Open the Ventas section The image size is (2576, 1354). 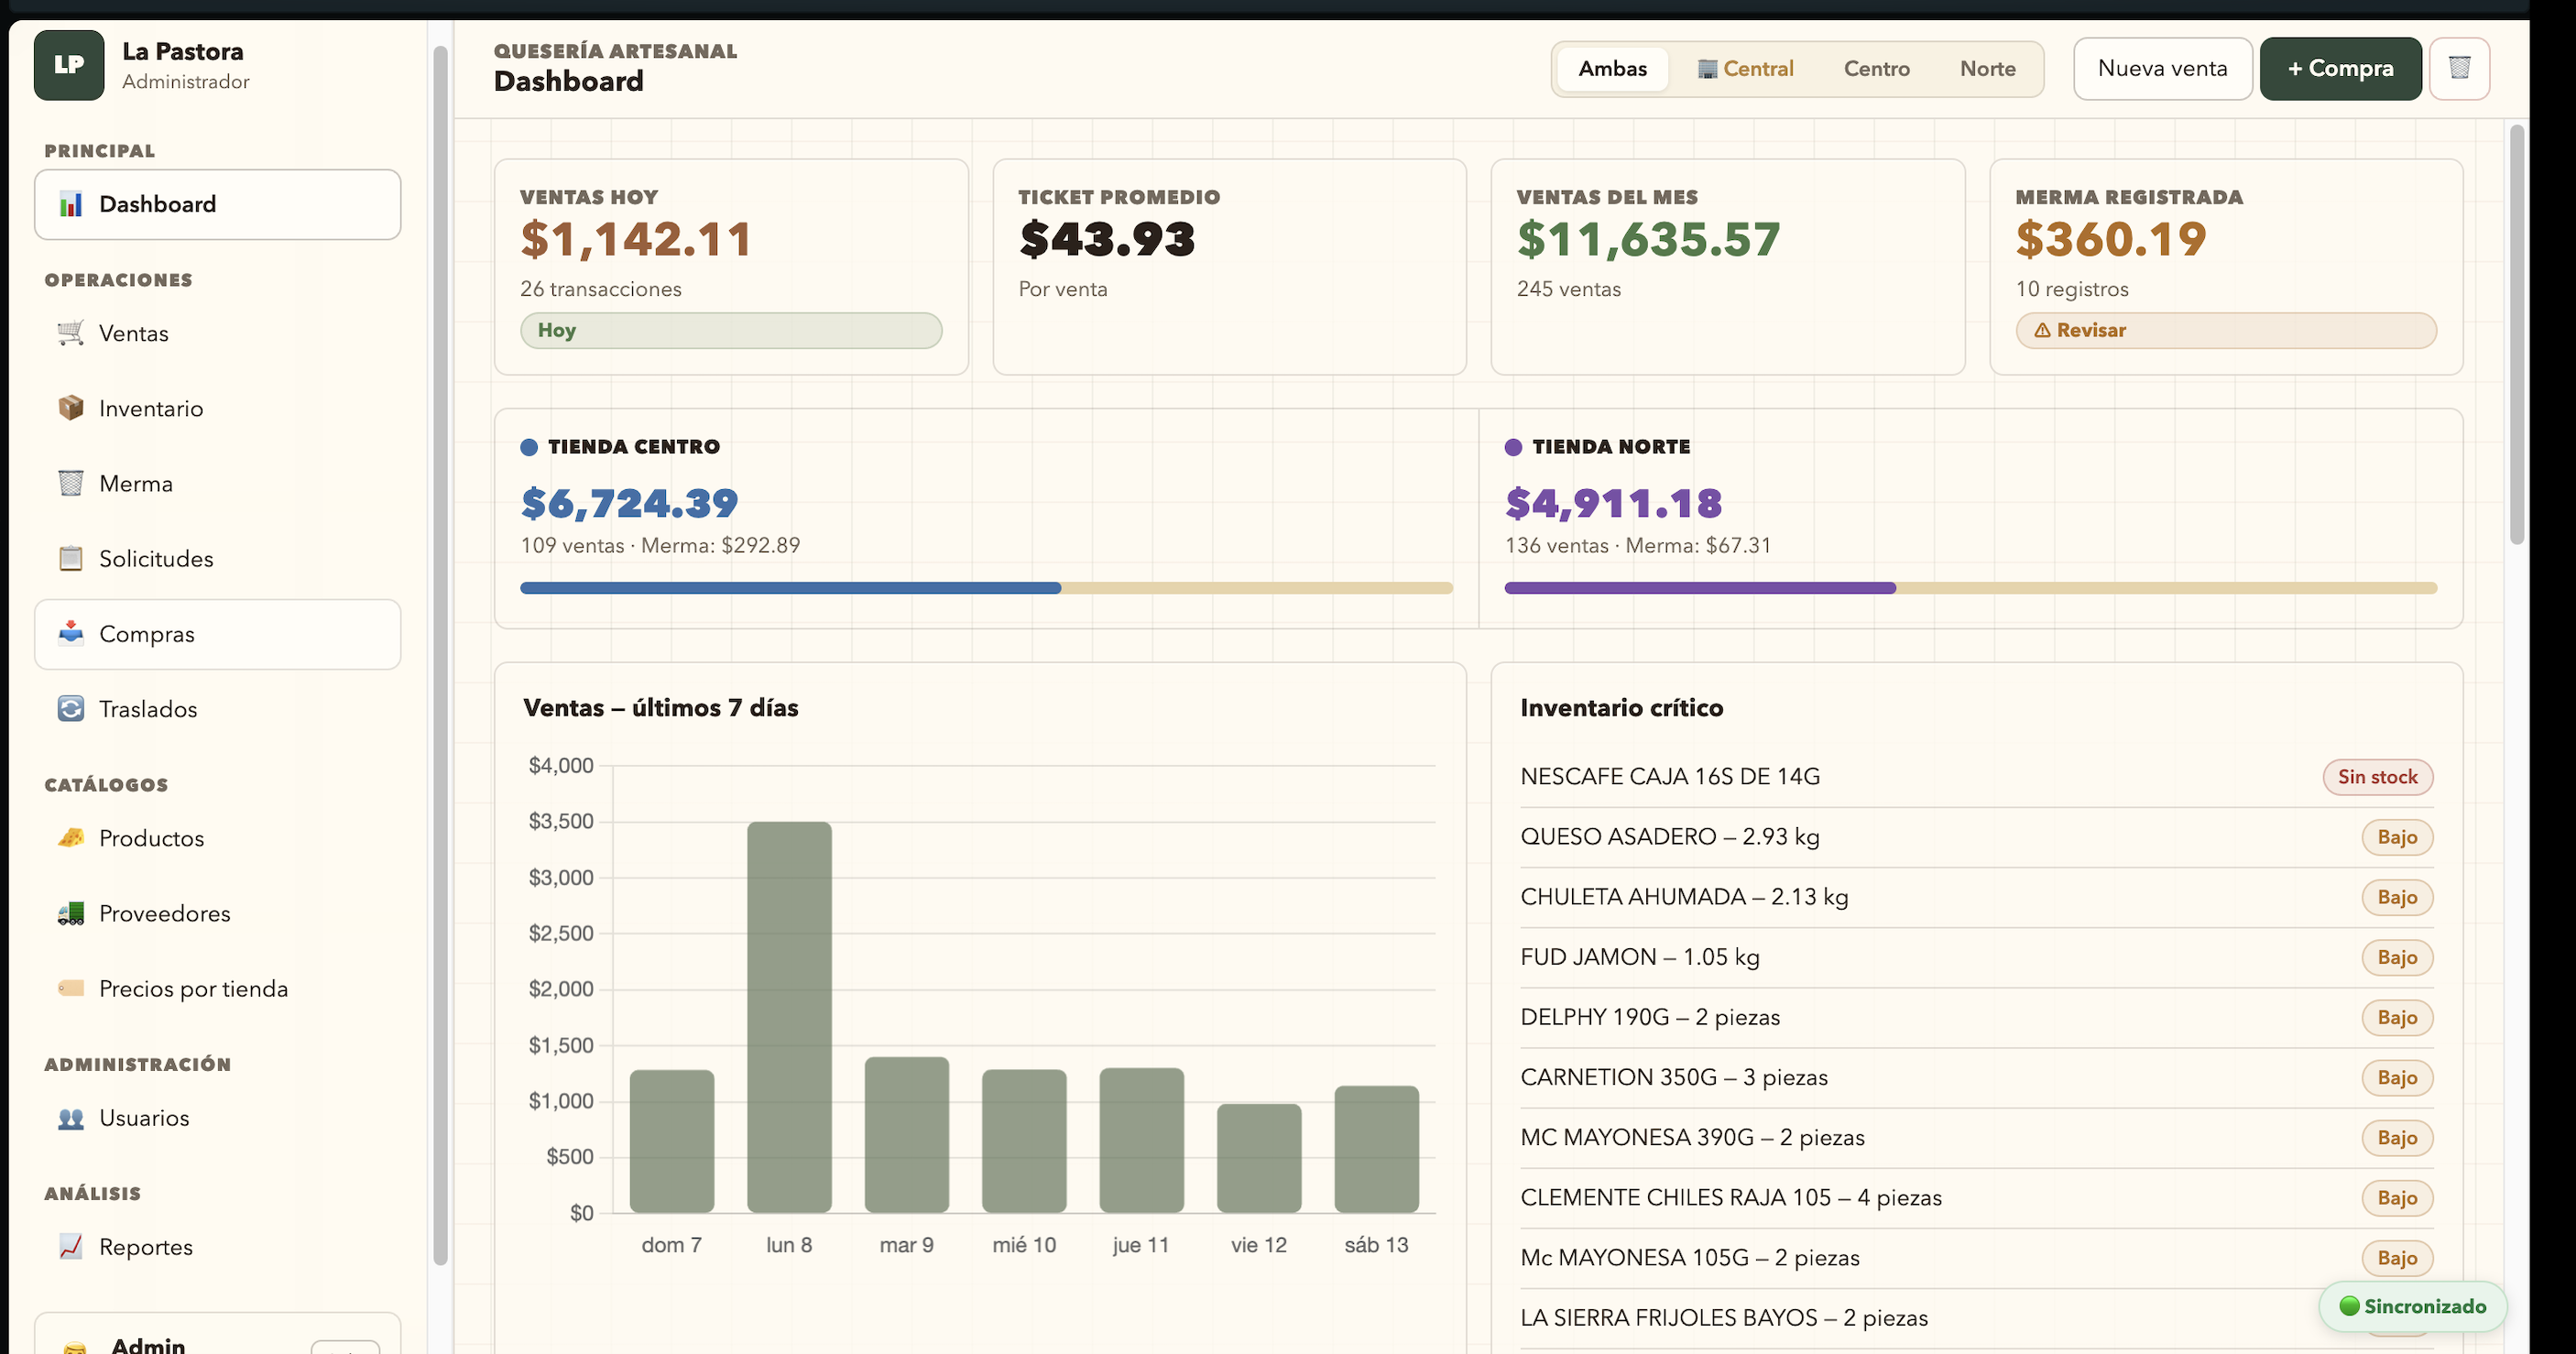coord(218,333)
